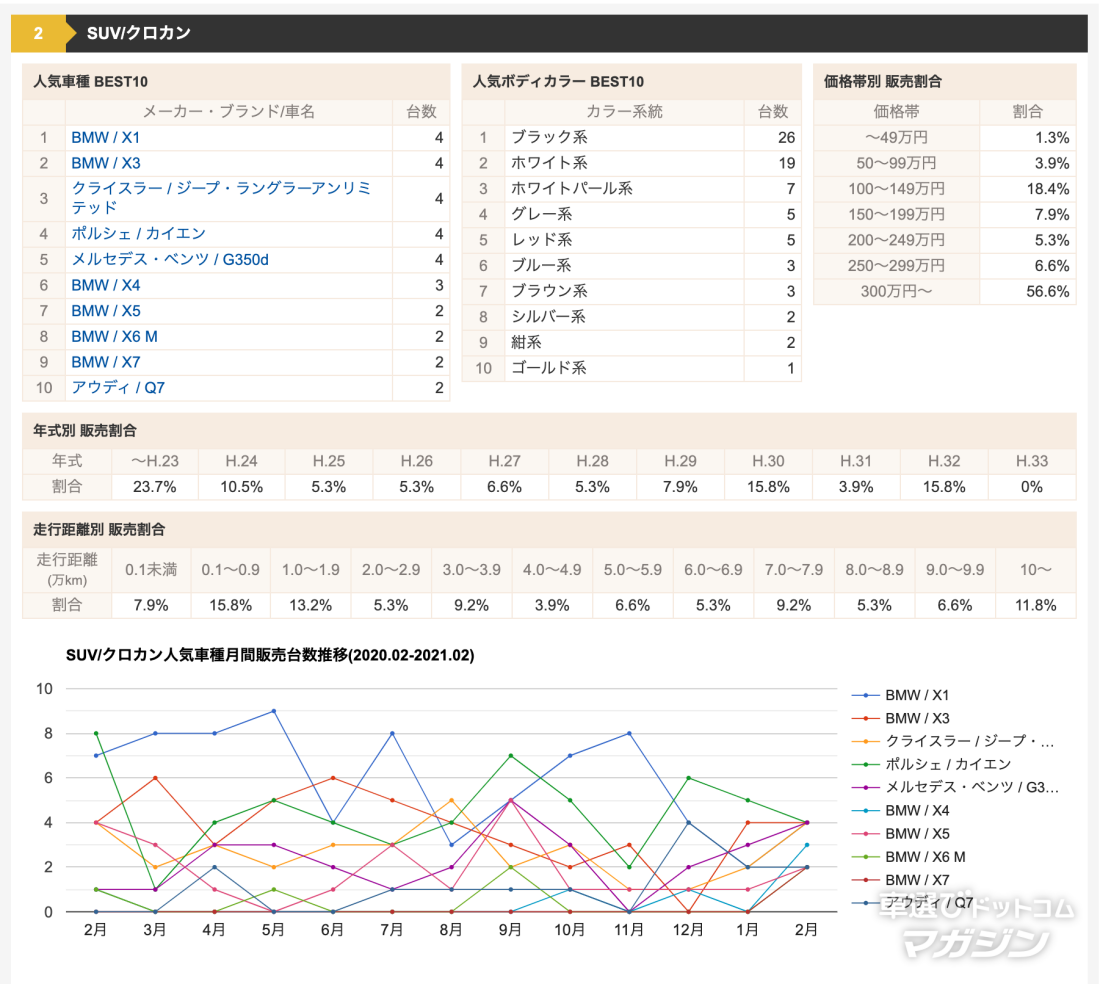Click the ブルー系 color row

click(x=631, y=266)
